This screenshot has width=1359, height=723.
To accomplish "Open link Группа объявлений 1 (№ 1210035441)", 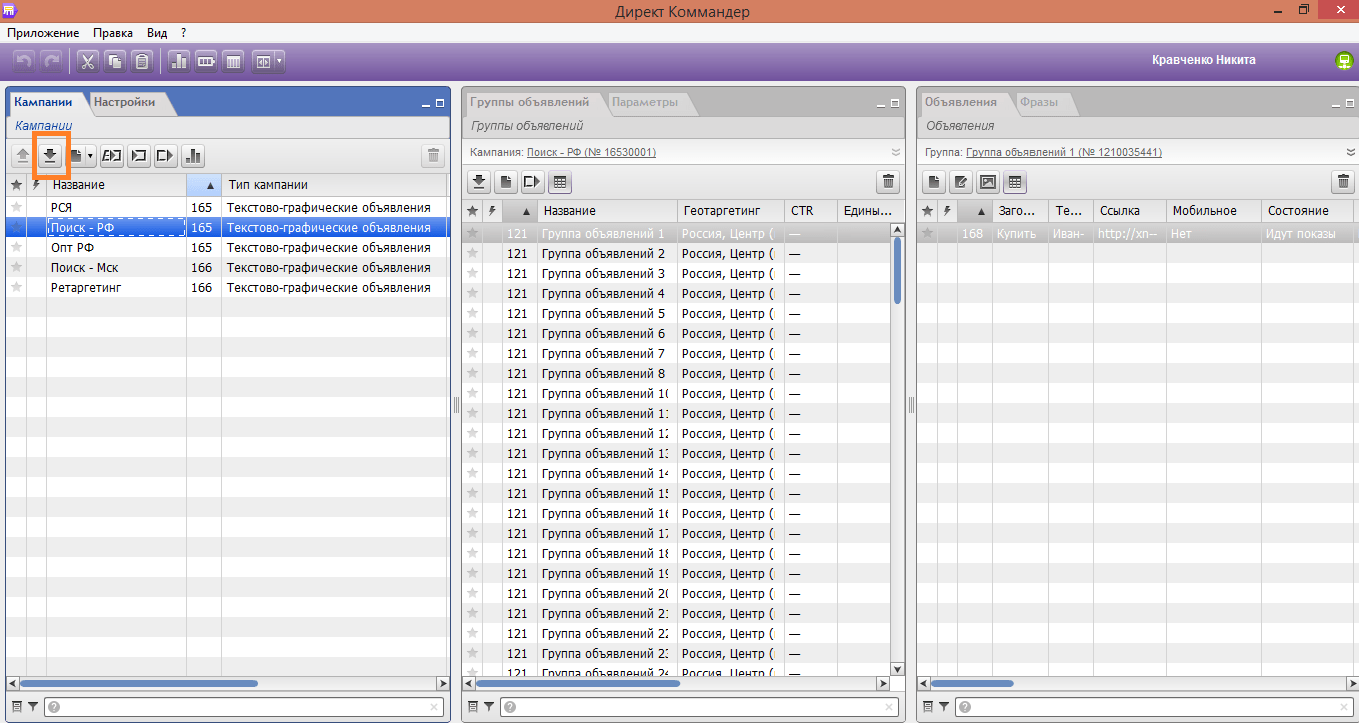I will click(1064, 152).
